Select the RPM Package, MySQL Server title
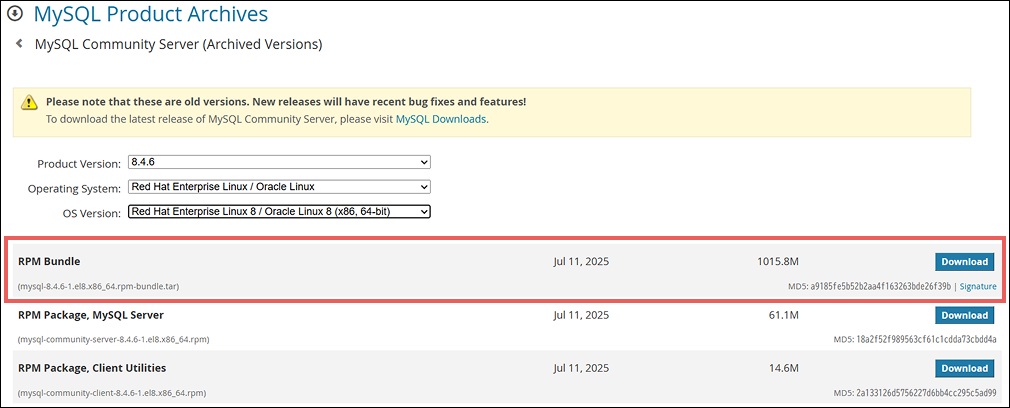The image size is (1010, 408). pos(91,315)
